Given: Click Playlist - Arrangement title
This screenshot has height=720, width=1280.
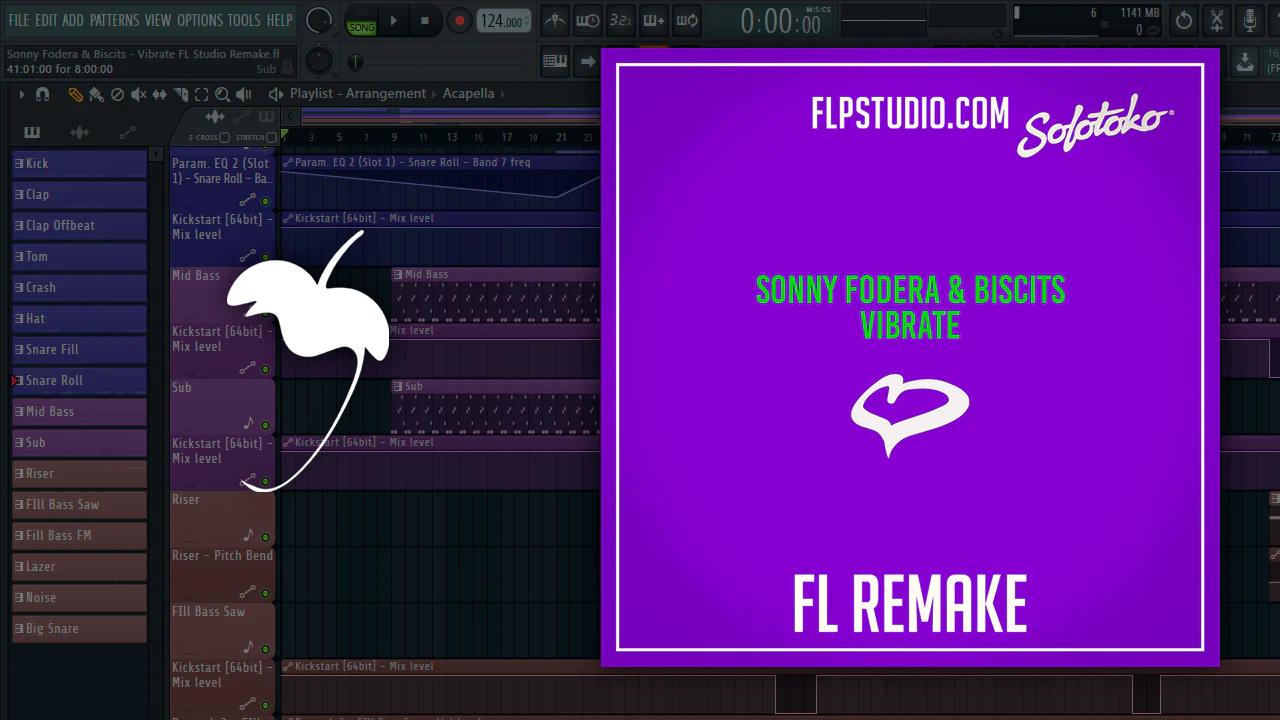Looking at the screenshot, I should pos(358,94).
